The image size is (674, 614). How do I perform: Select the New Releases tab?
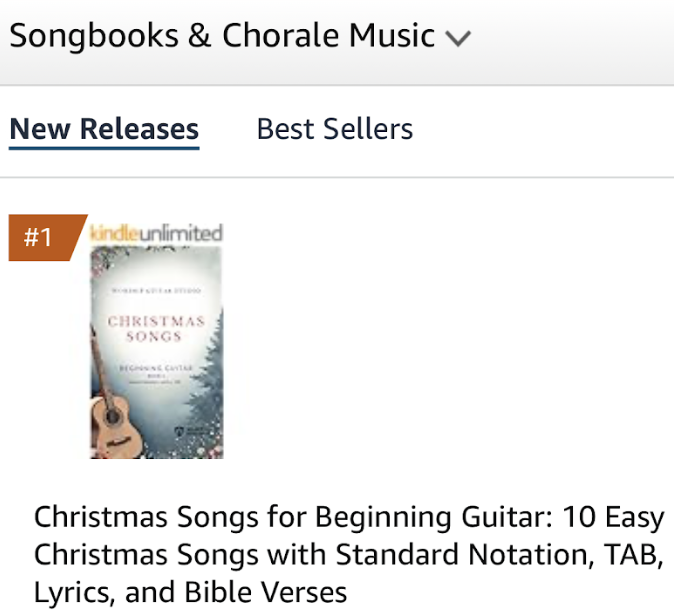tap(104, 129)
